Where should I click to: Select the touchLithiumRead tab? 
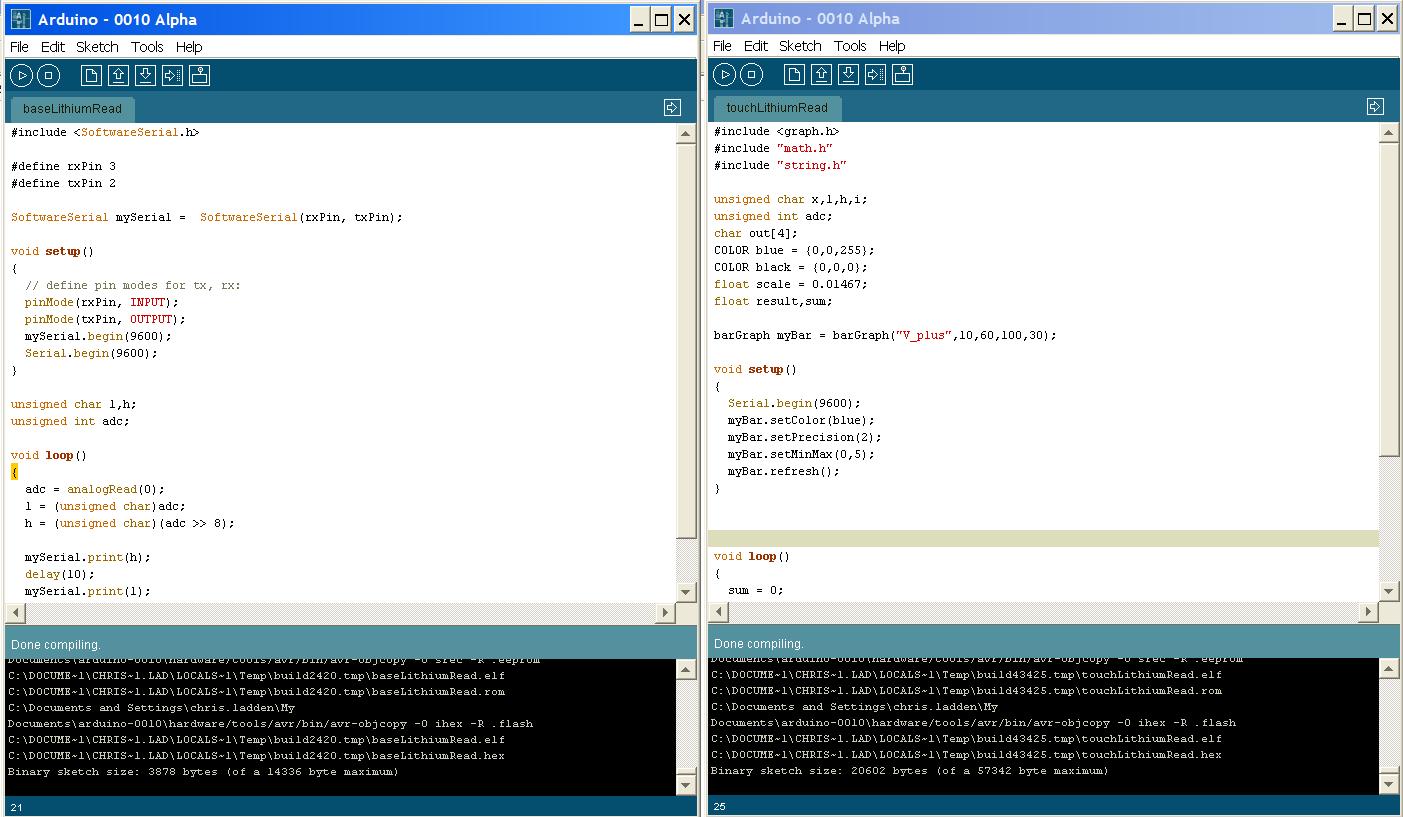pyautogui.click(x=777, y=107)
